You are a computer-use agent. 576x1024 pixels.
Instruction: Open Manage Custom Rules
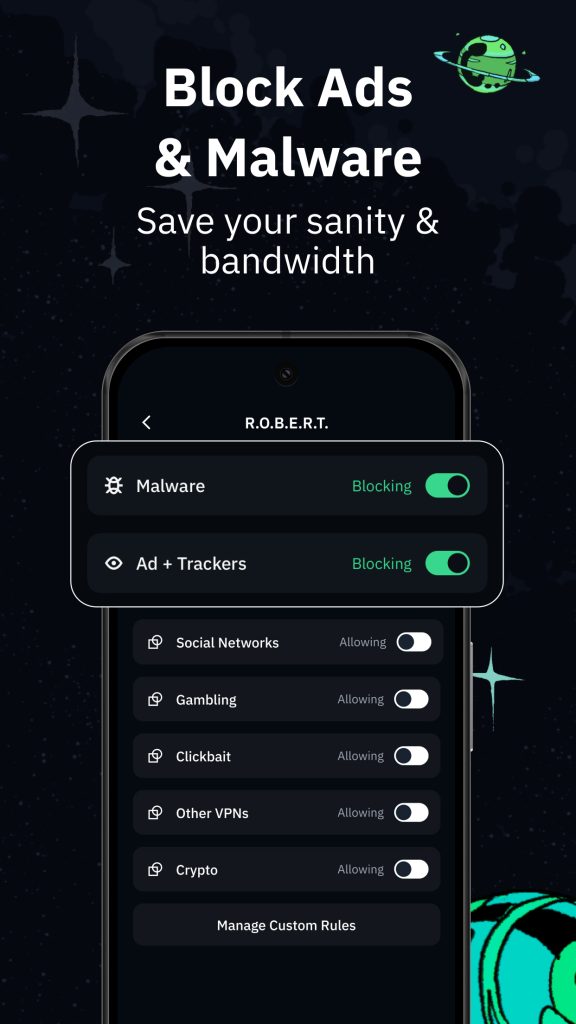pos(287,925)
